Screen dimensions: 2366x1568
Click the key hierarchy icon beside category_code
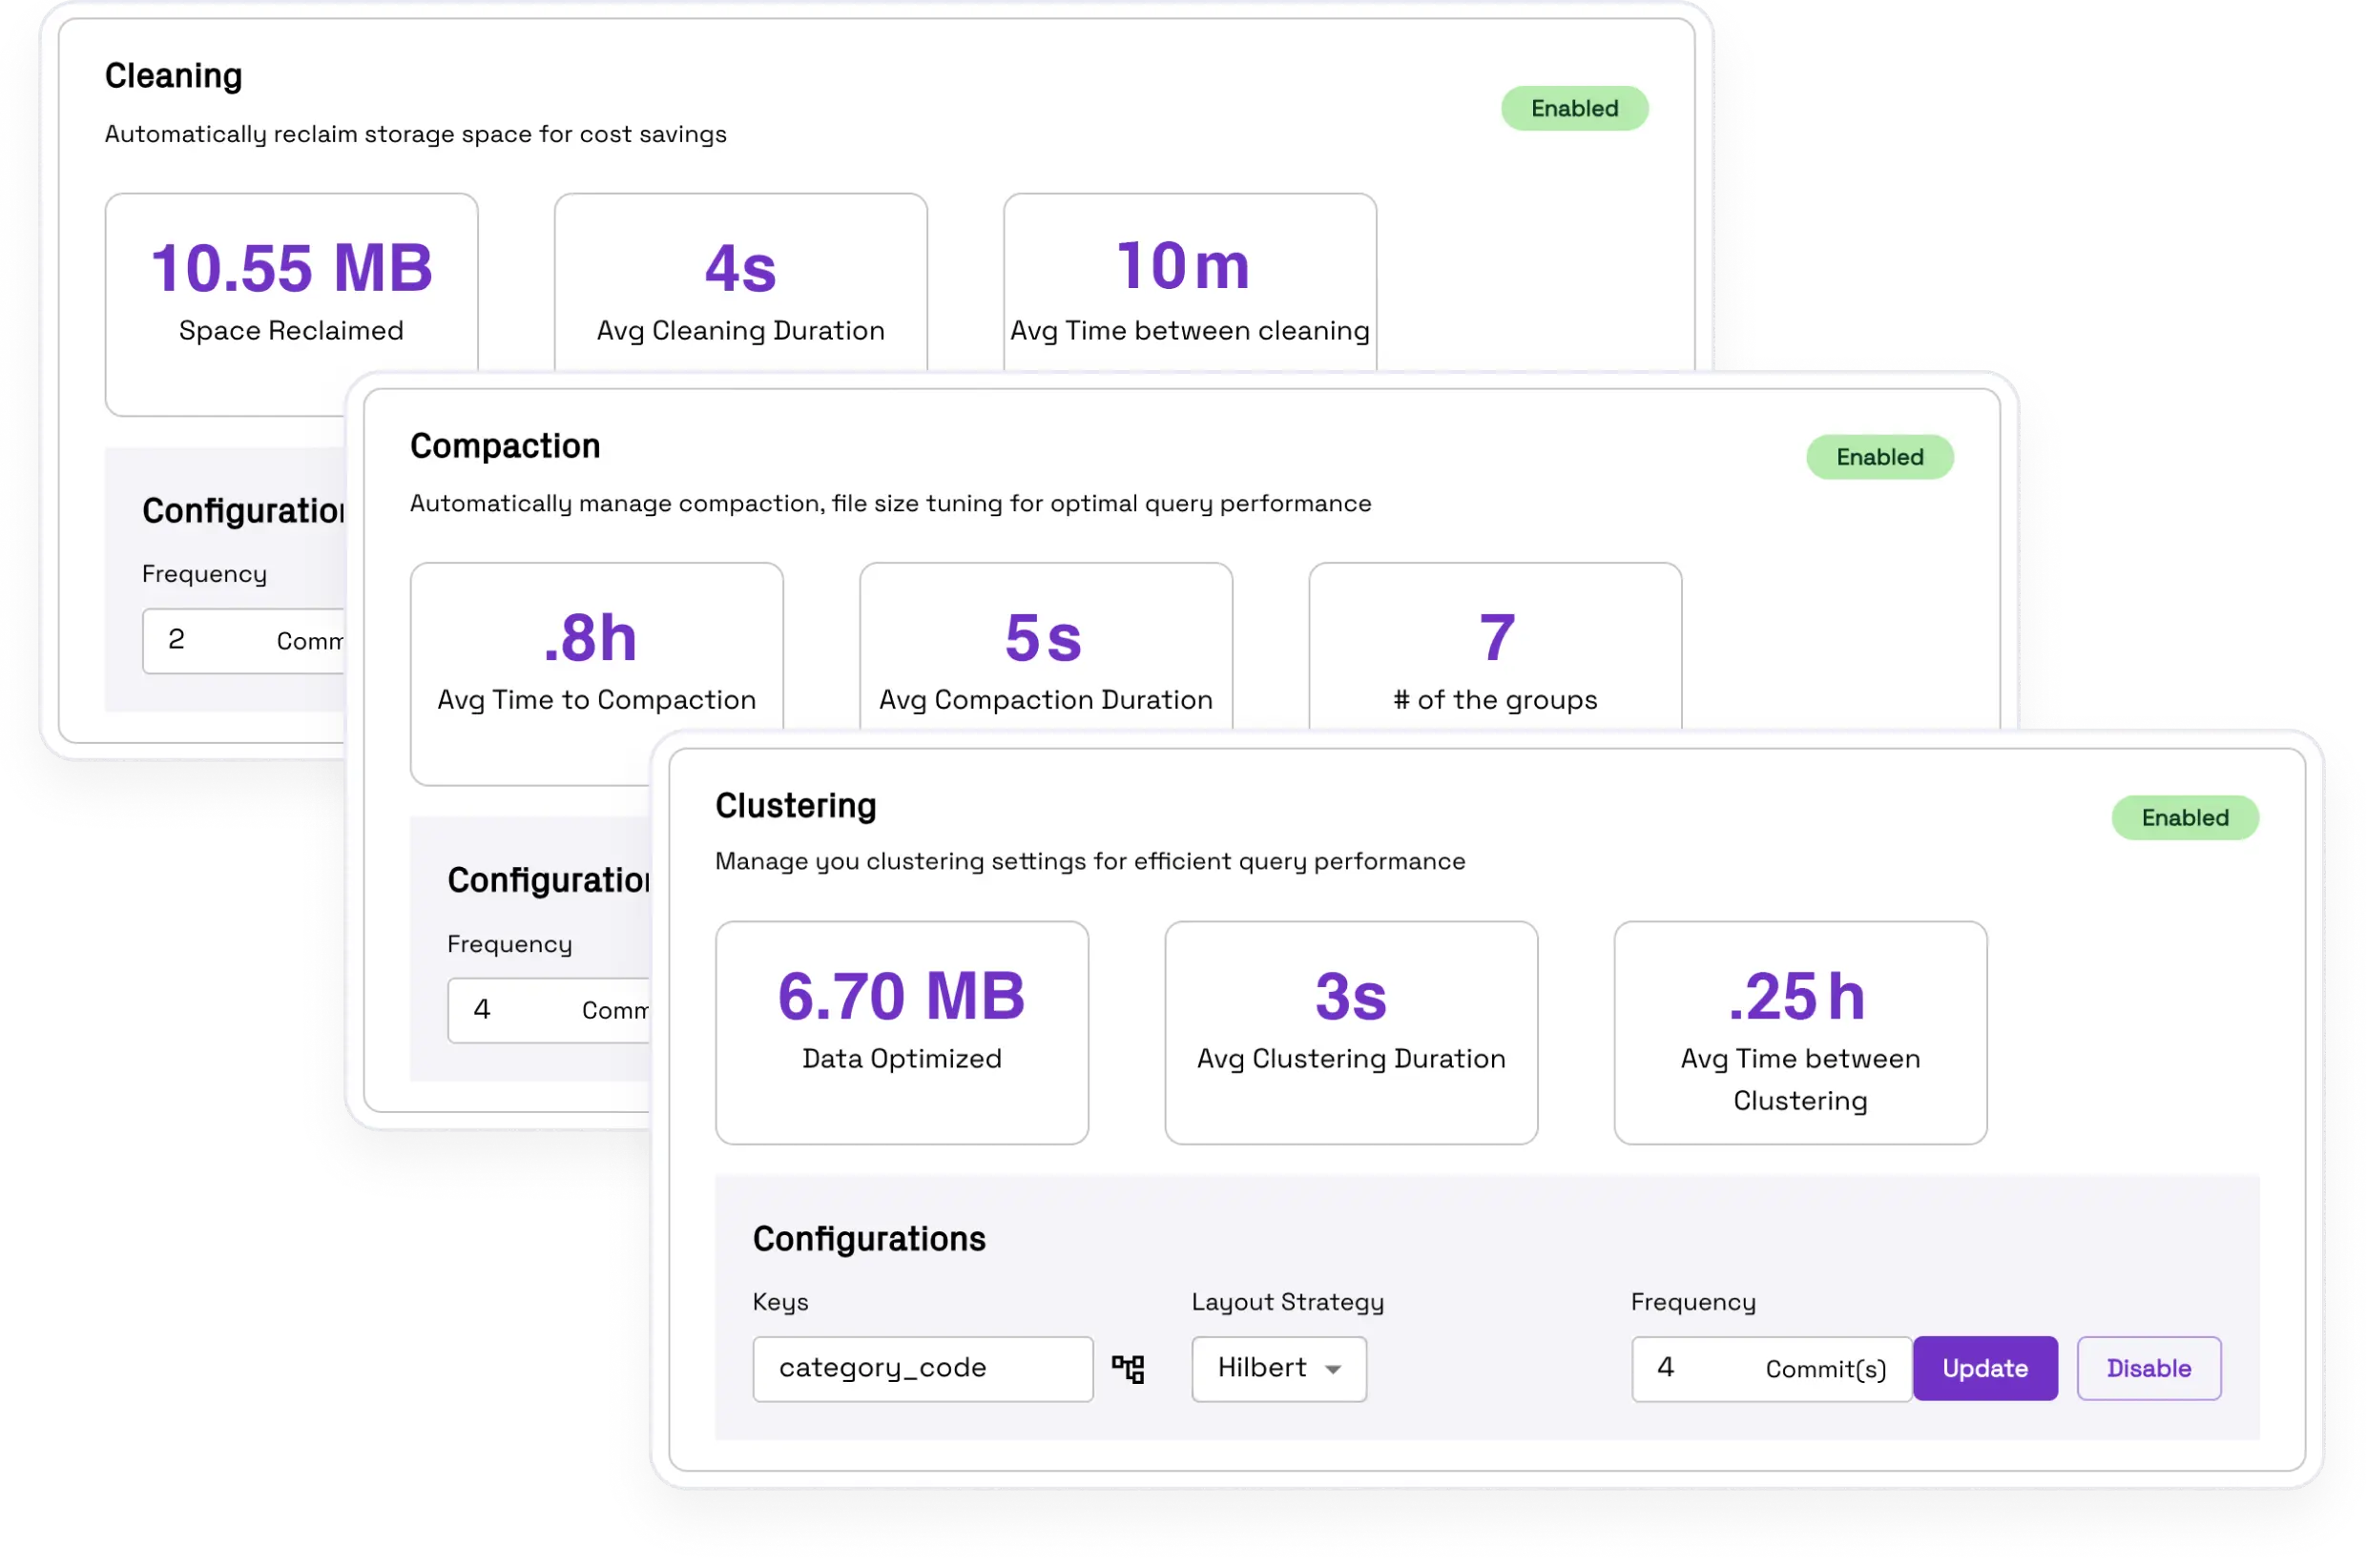point(1128,1368)
